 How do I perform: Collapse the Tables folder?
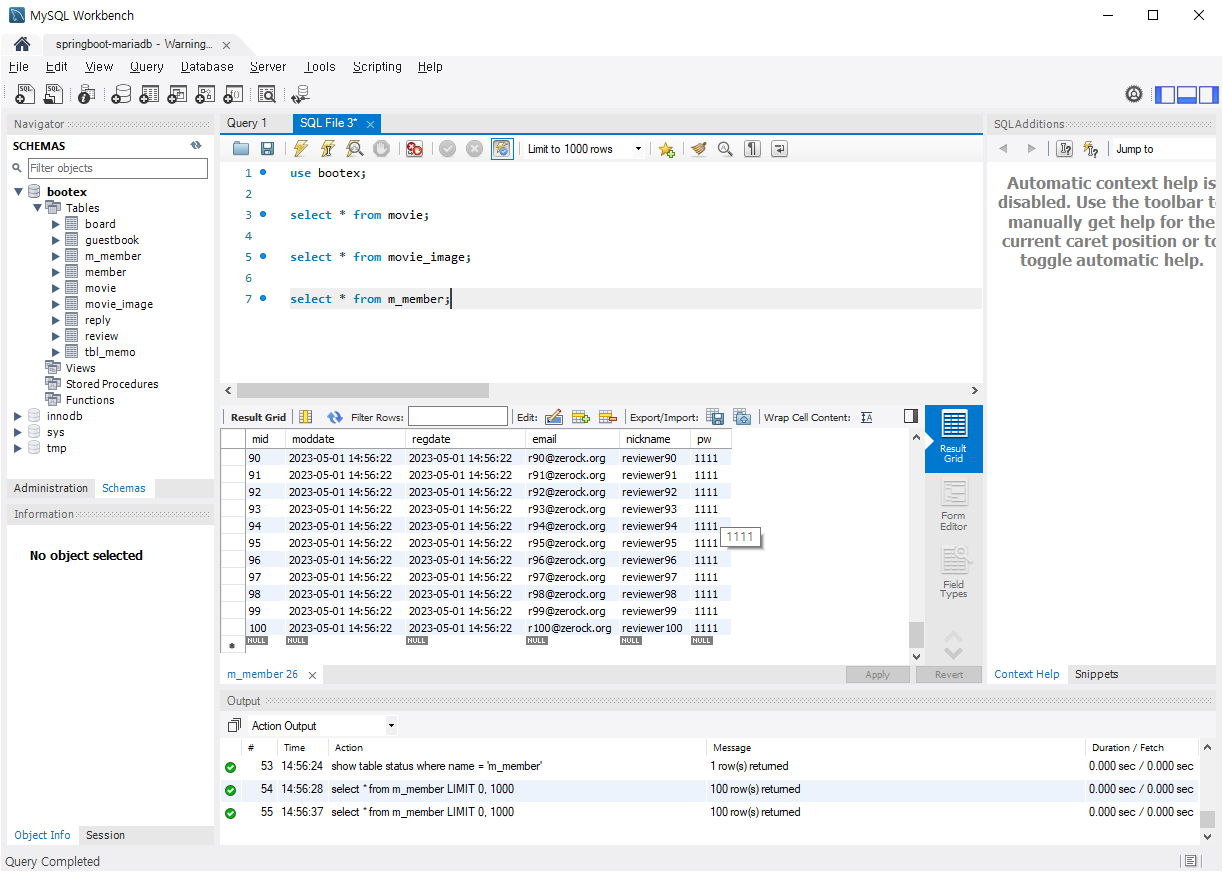click(37, 208)
